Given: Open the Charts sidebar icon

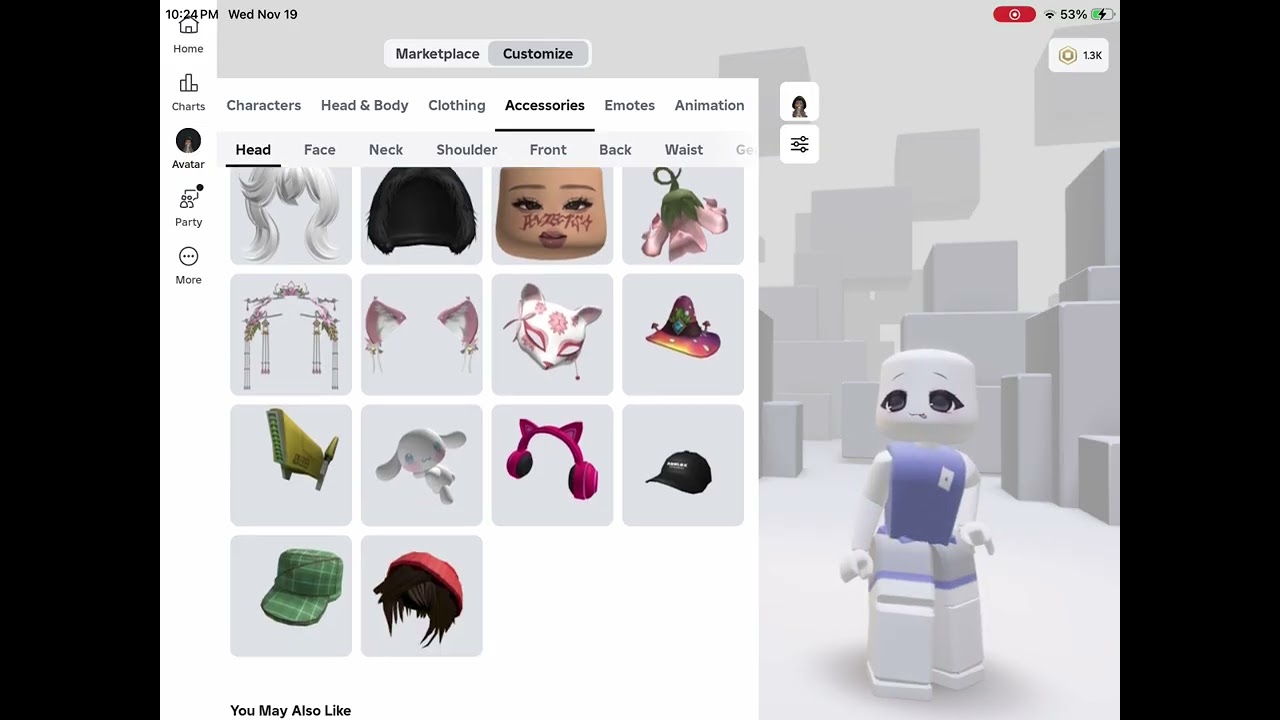Looking at the screenshot, I should pos(188,92).
